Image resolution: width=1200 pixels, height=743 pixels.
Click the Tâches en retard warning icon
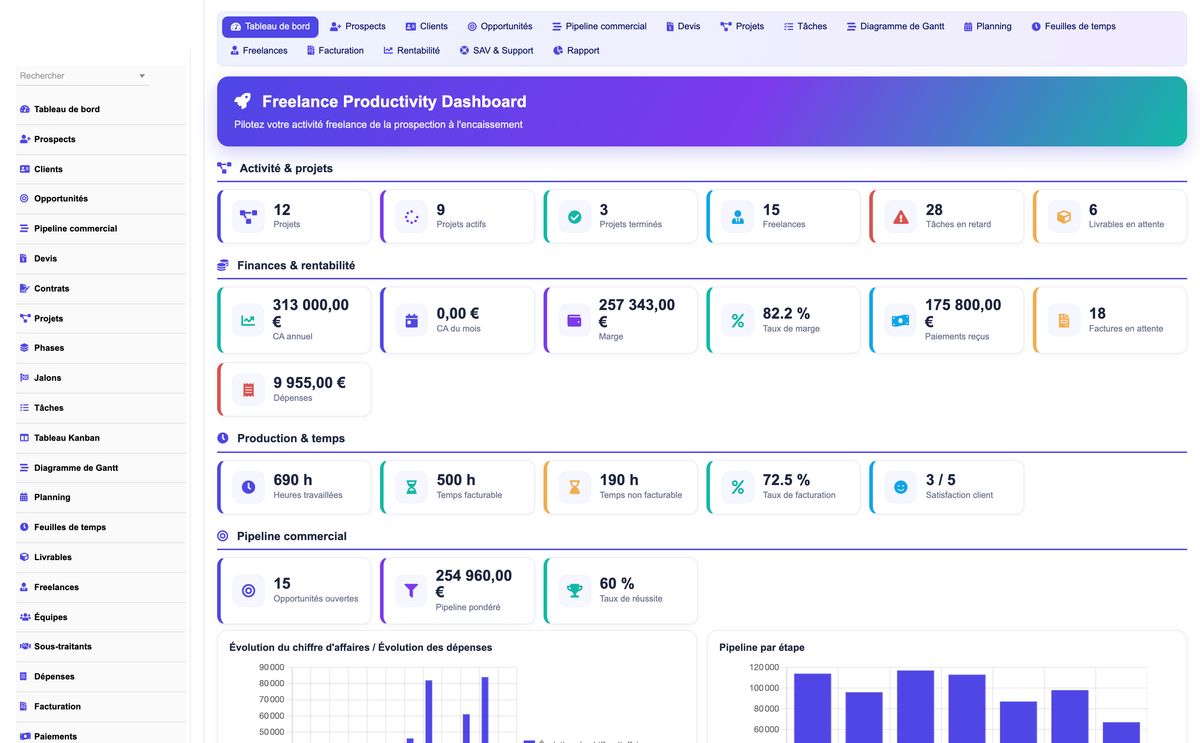901,216
